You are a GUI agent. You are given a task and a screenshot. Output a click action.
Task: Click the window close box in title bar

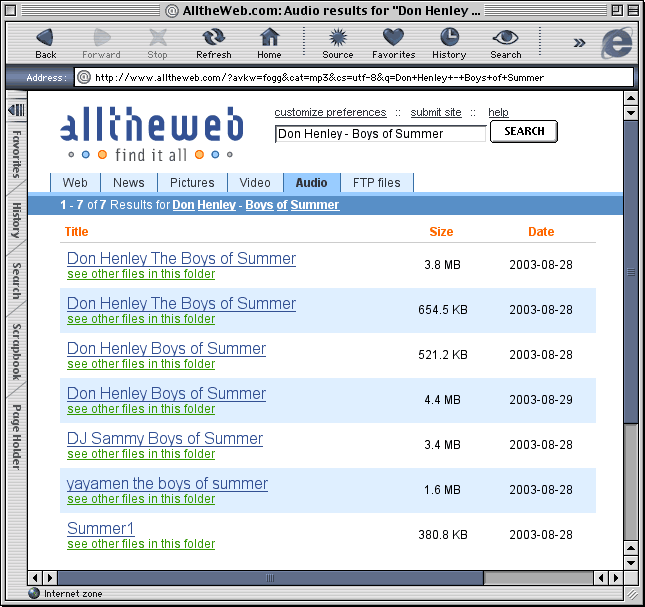11,10
